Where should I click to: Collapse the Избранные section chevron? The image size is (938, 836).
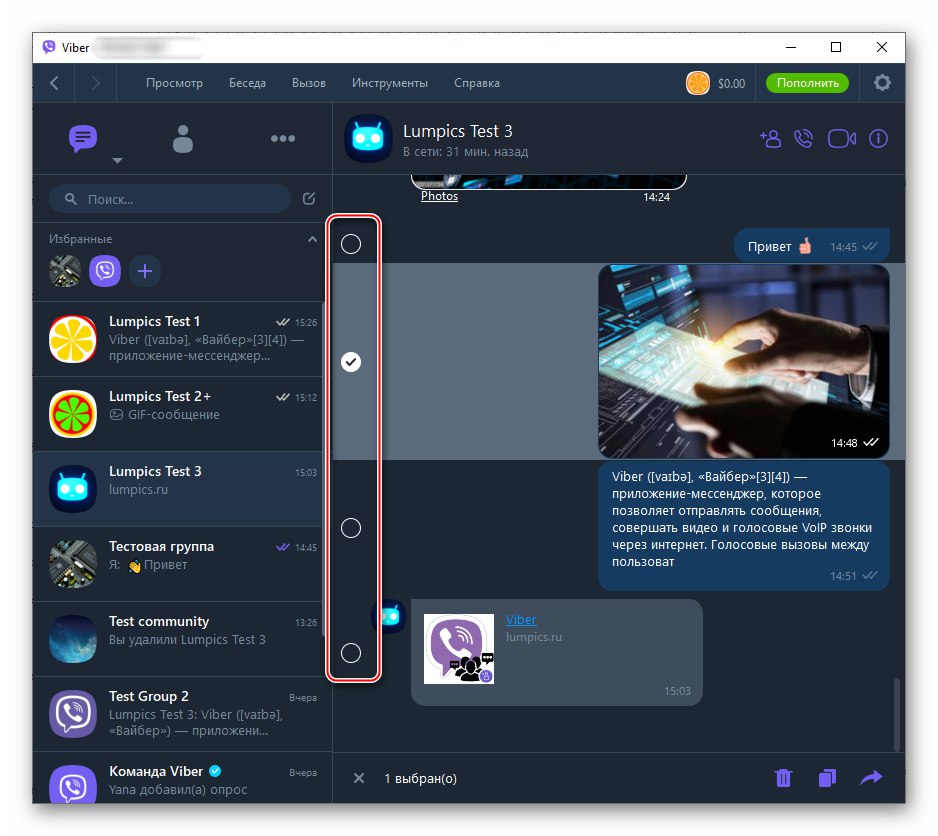(x=312, y=239)
